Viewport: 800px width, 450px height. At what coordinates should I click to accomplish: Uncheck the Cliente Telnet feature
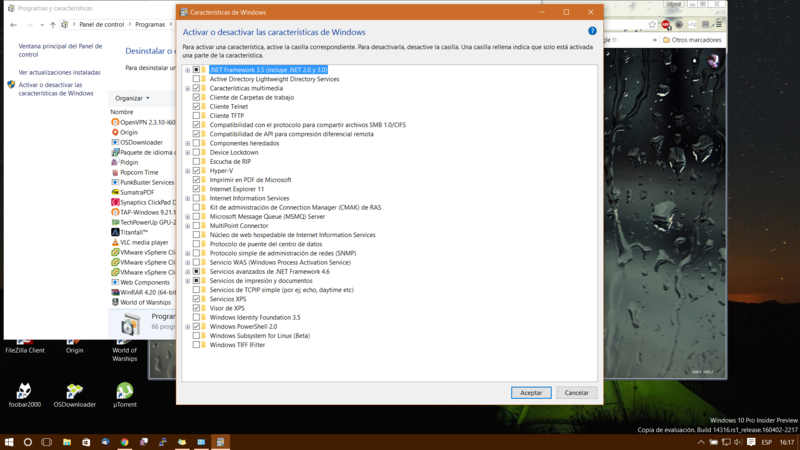coord(196,106)
